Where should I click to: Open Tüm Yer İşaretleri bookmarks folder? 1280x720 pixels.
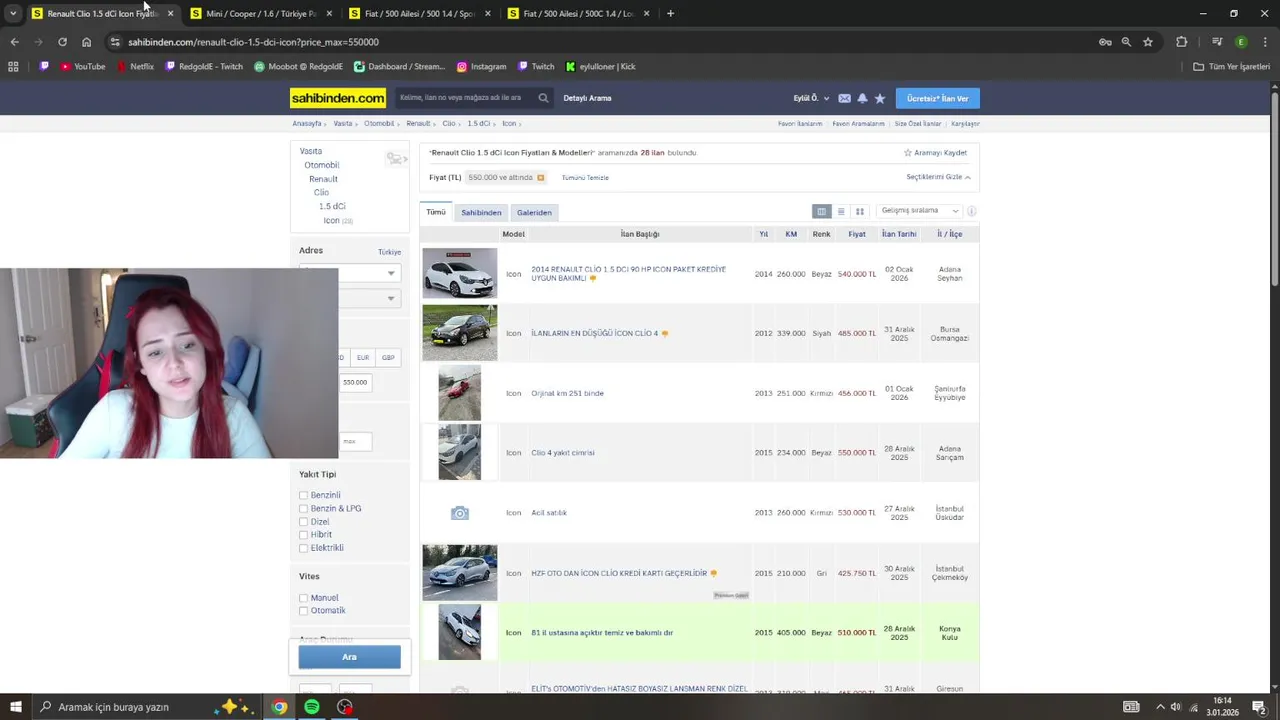(x=1232, y=66)
